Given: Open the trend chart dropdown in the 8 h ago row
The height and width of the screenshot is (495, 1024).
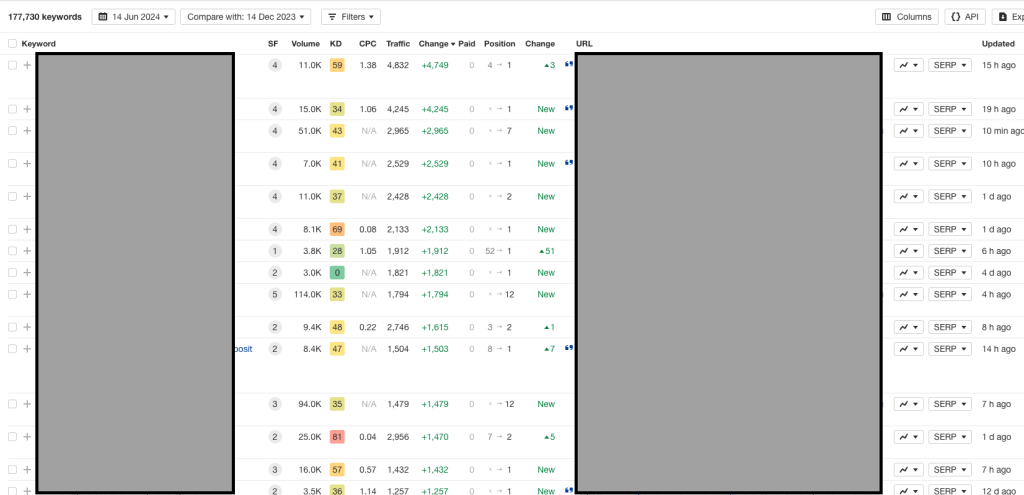Looking at the screenshot, I should pyautogui.click(x=908, y=327).
